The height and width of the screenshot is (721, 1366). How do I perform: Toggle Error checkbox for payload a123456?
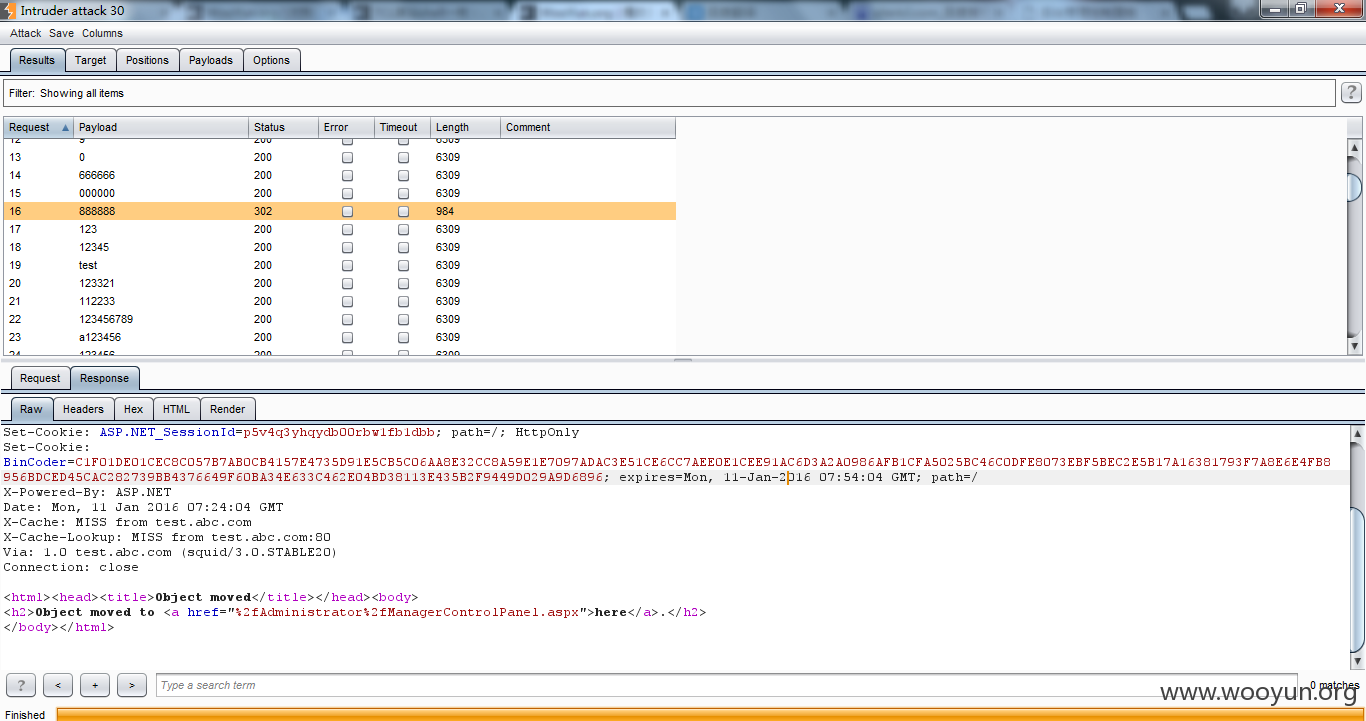click(x=347, y=337)
